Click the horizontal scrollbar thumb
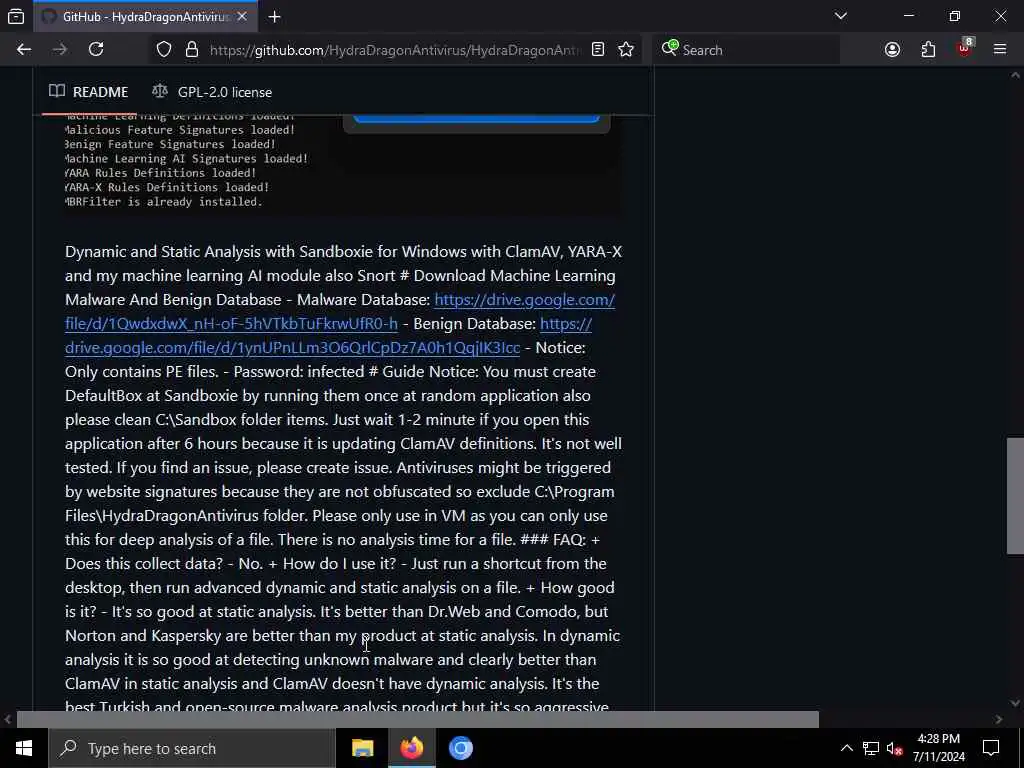1024x768 pixels. [418, 719]
